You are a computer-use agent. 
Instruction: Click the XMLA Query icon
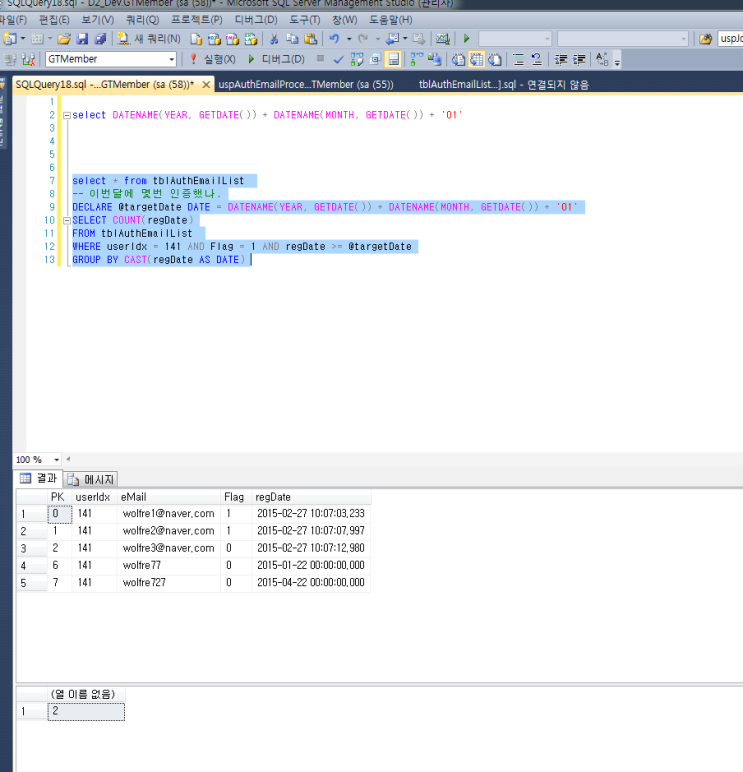(251, 38)
